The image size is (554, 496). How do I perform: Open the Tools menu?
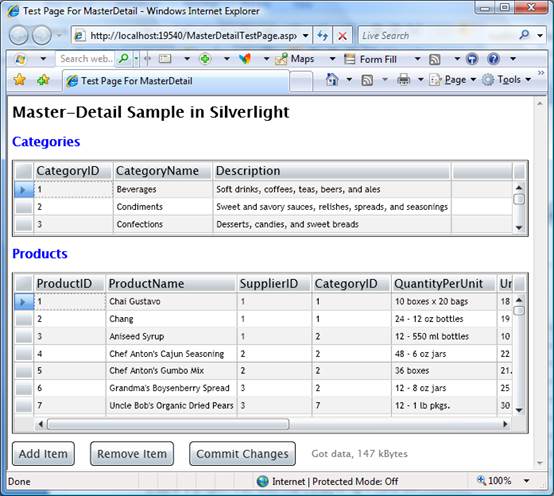(507, 80)
